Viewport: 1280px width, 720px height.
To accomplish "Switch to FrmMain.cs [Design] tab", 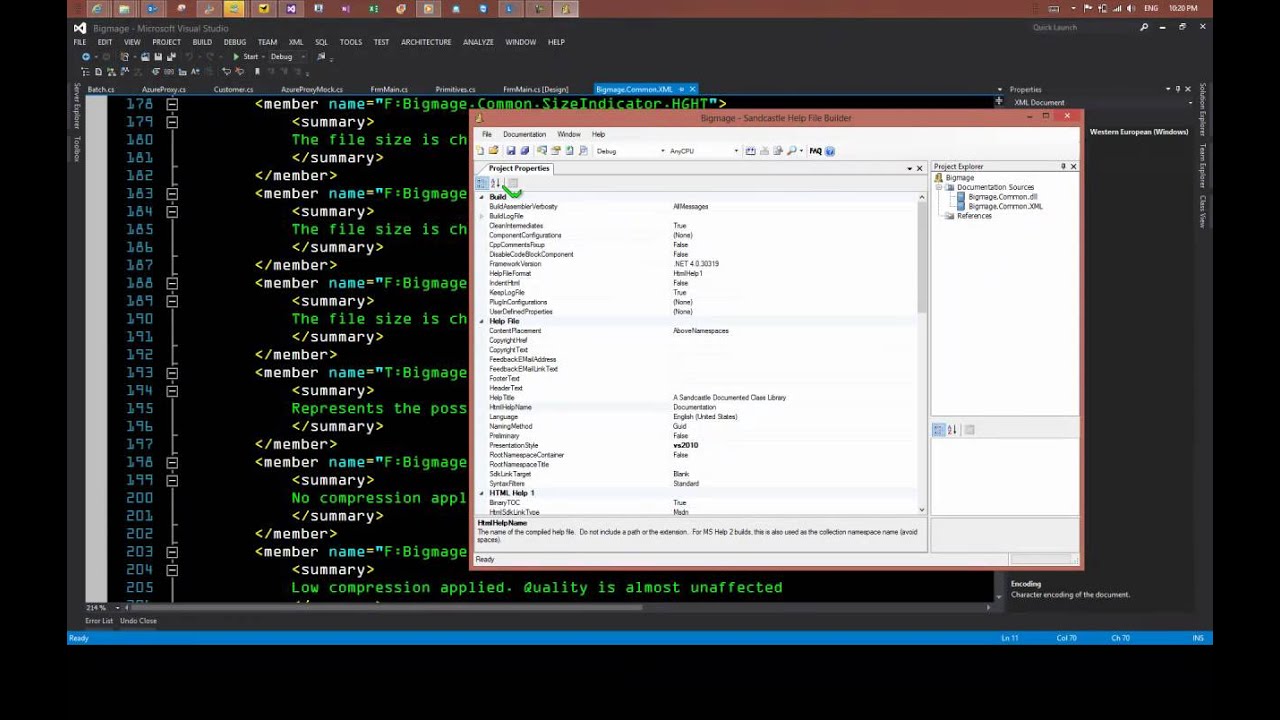I will pos(535,89).
